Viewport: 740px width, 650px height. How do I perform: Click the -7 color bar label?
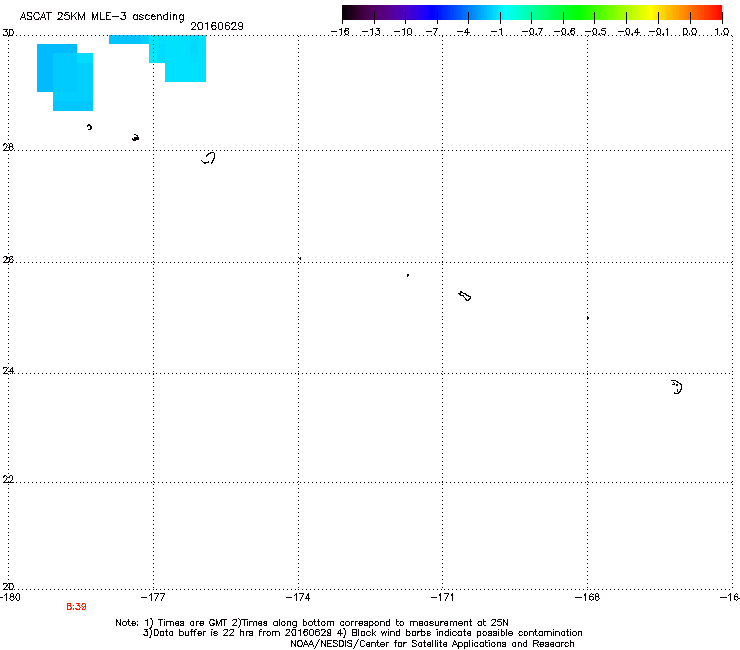432,32
